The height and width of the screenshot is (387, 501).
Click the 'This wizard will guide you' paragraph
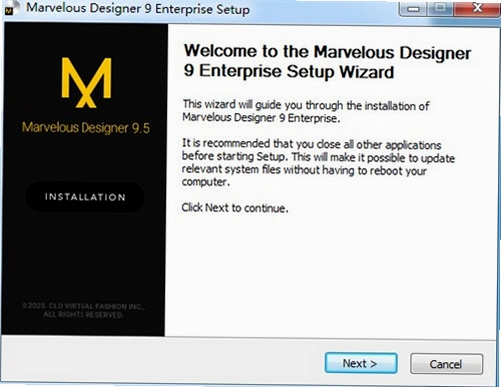[x=306, y=111]
